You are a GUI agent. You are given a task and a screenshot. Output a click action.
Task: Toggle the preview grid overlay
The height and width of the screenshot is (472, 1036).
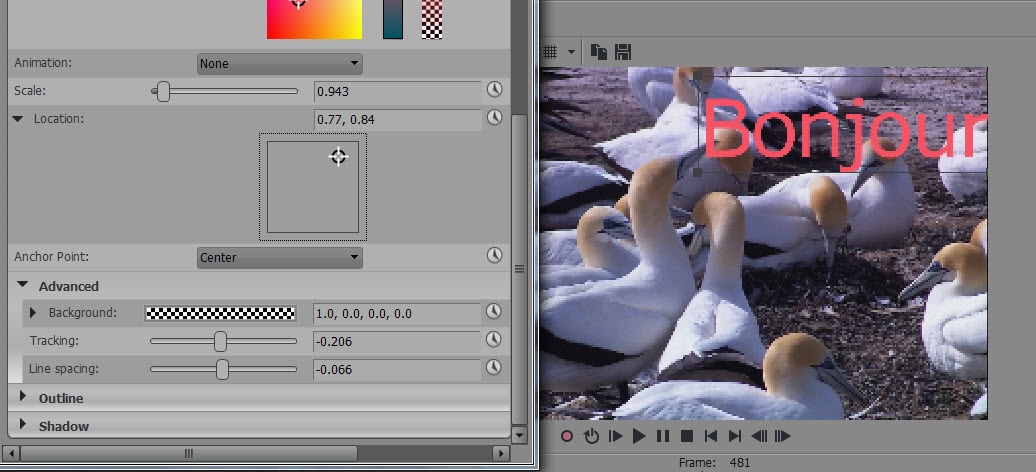(550, 51)
